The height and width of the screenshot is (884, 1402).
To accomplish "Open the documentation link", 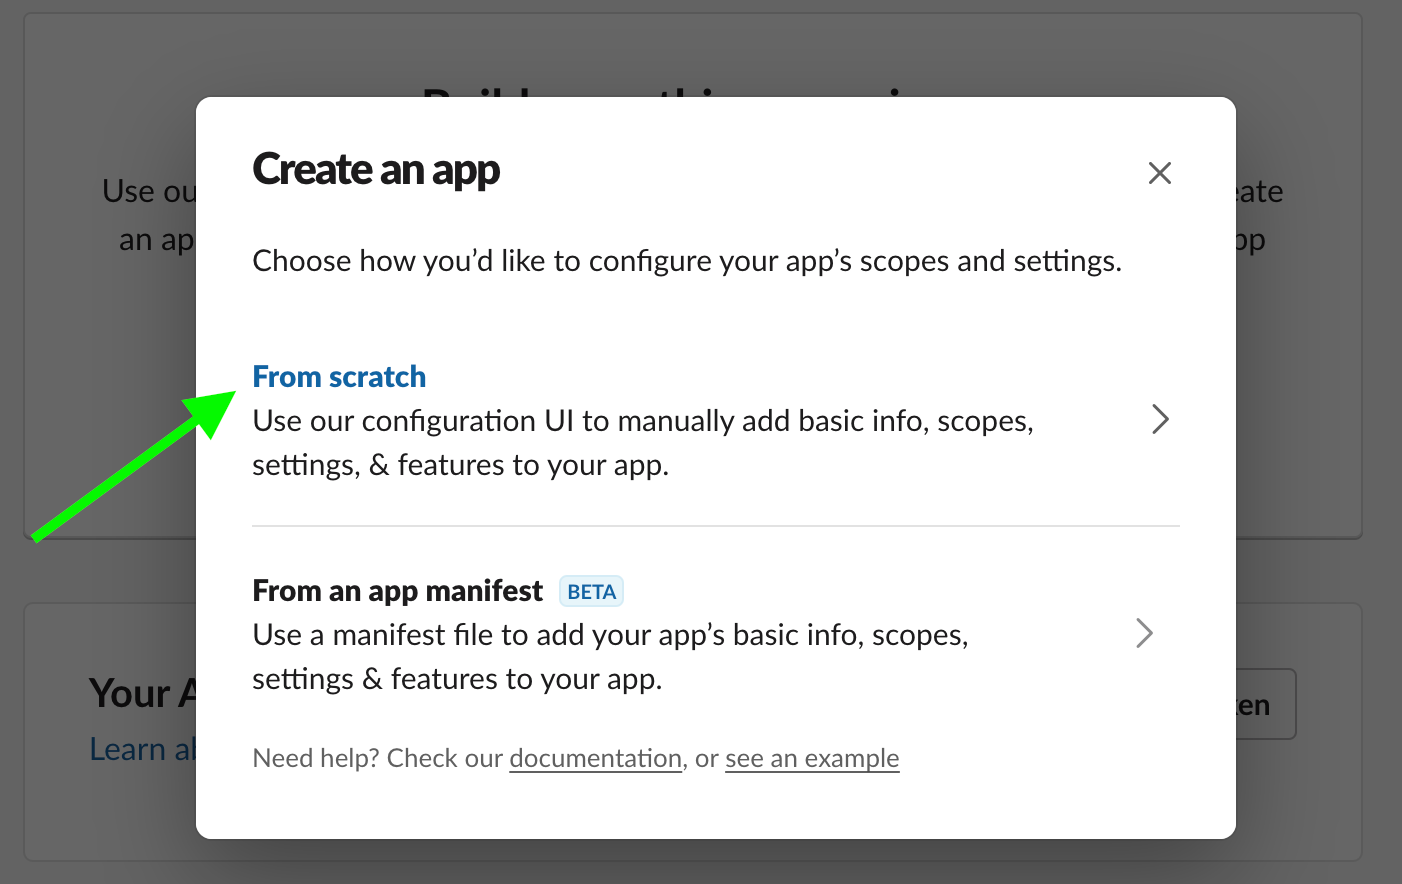I will [x=595, y=759].
